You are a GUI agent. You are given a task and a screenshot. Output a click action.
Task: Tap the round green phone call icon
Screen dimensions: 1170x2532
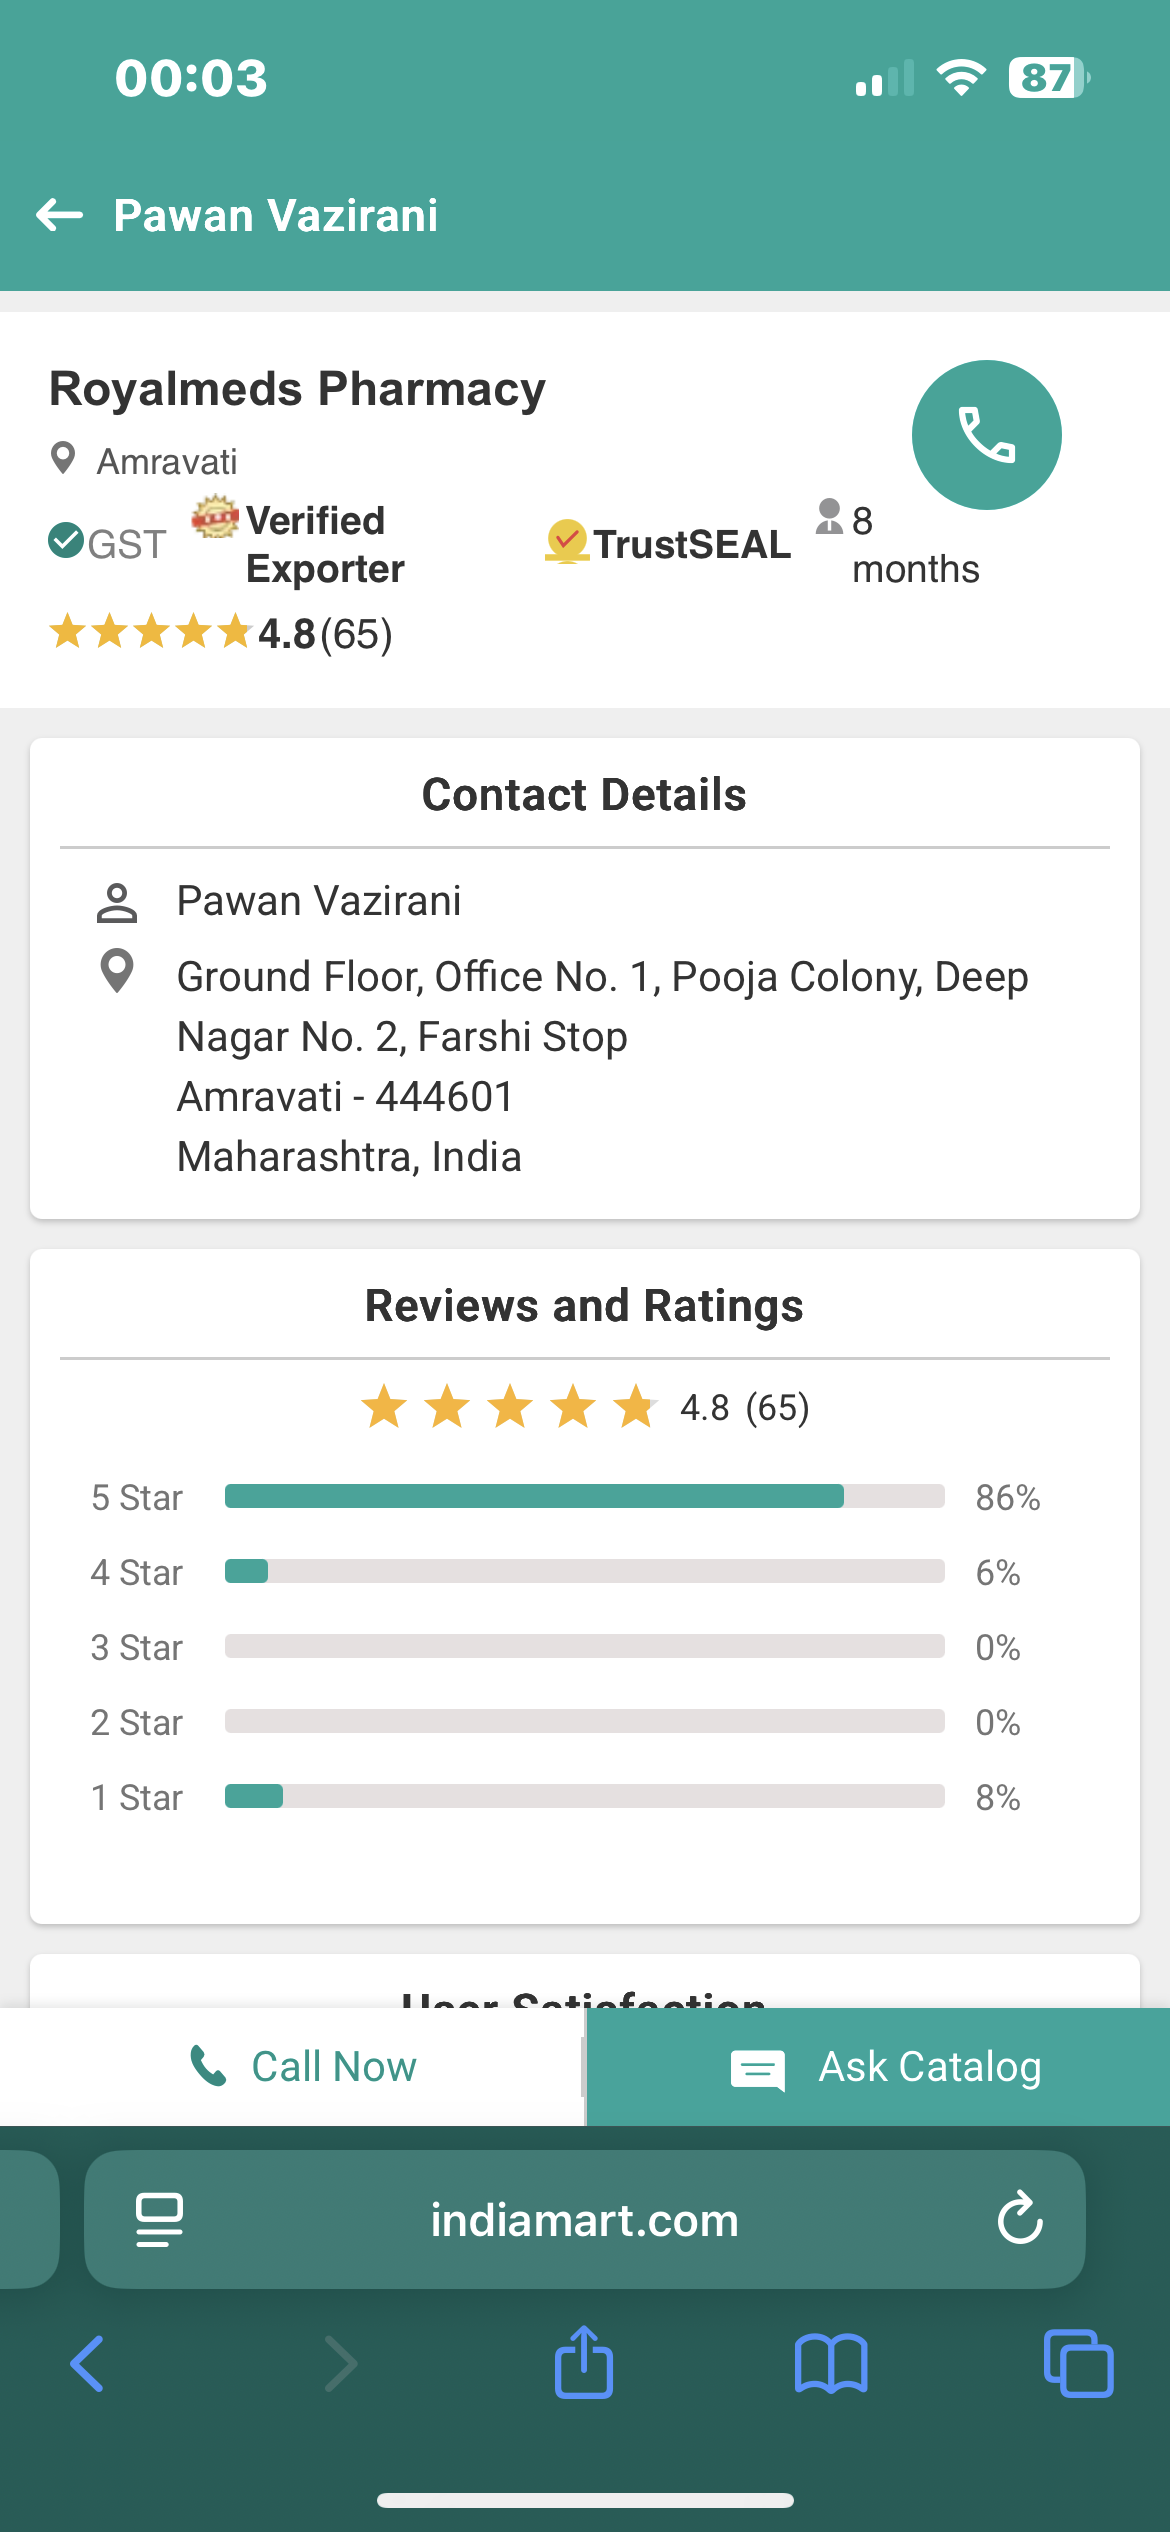point(986,435)
